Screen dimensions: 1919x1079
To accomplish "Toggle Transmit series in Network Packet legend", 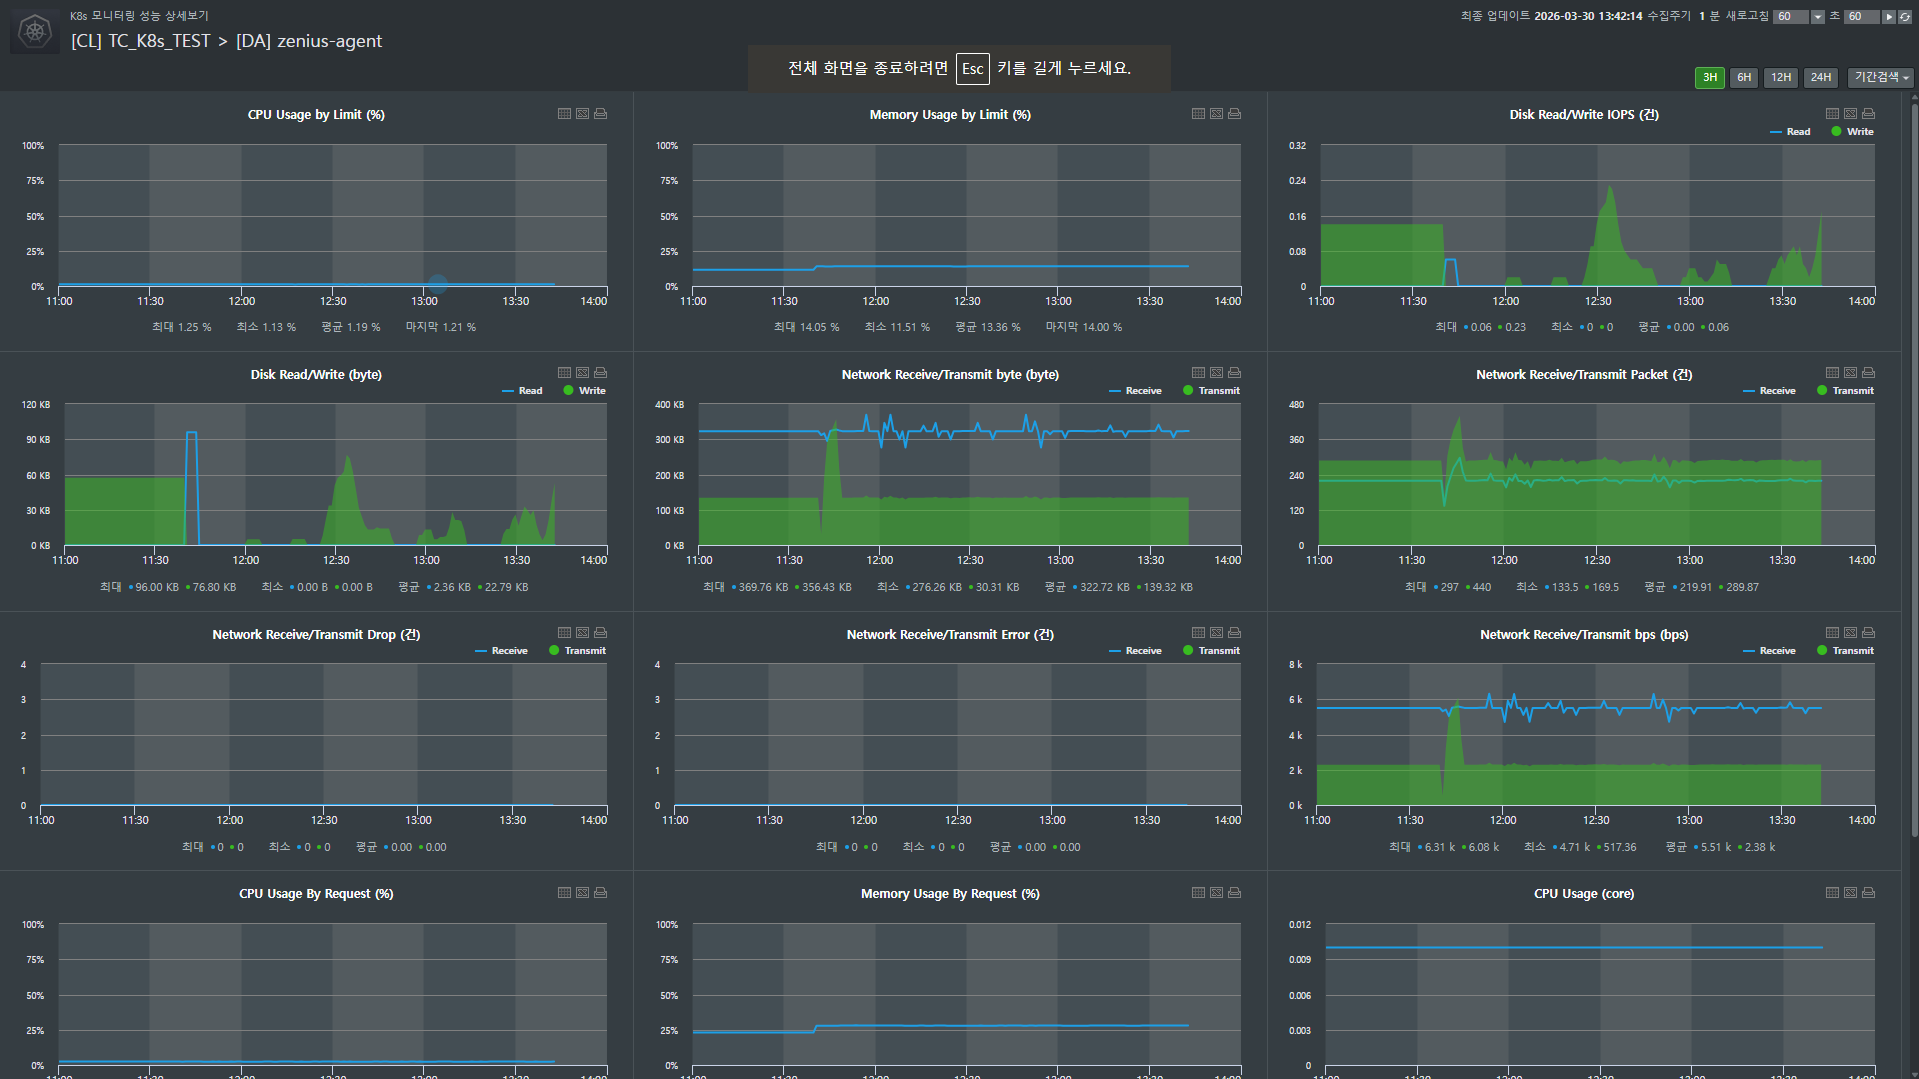I will 1845,391.
